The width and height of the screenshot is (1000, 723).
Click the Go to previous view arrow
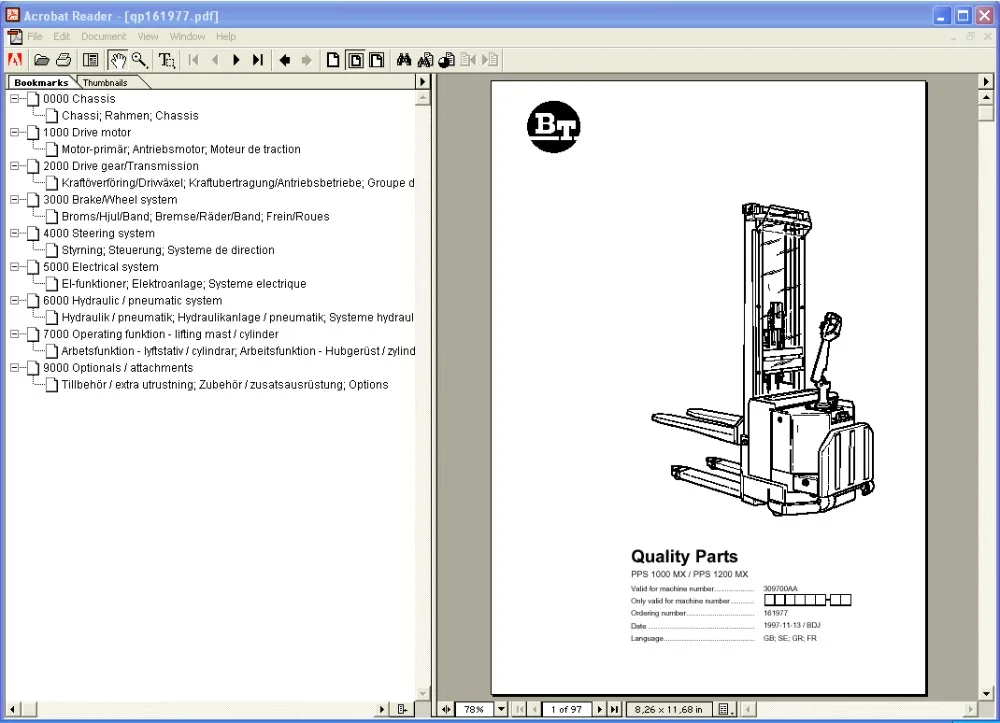point(285,60)
